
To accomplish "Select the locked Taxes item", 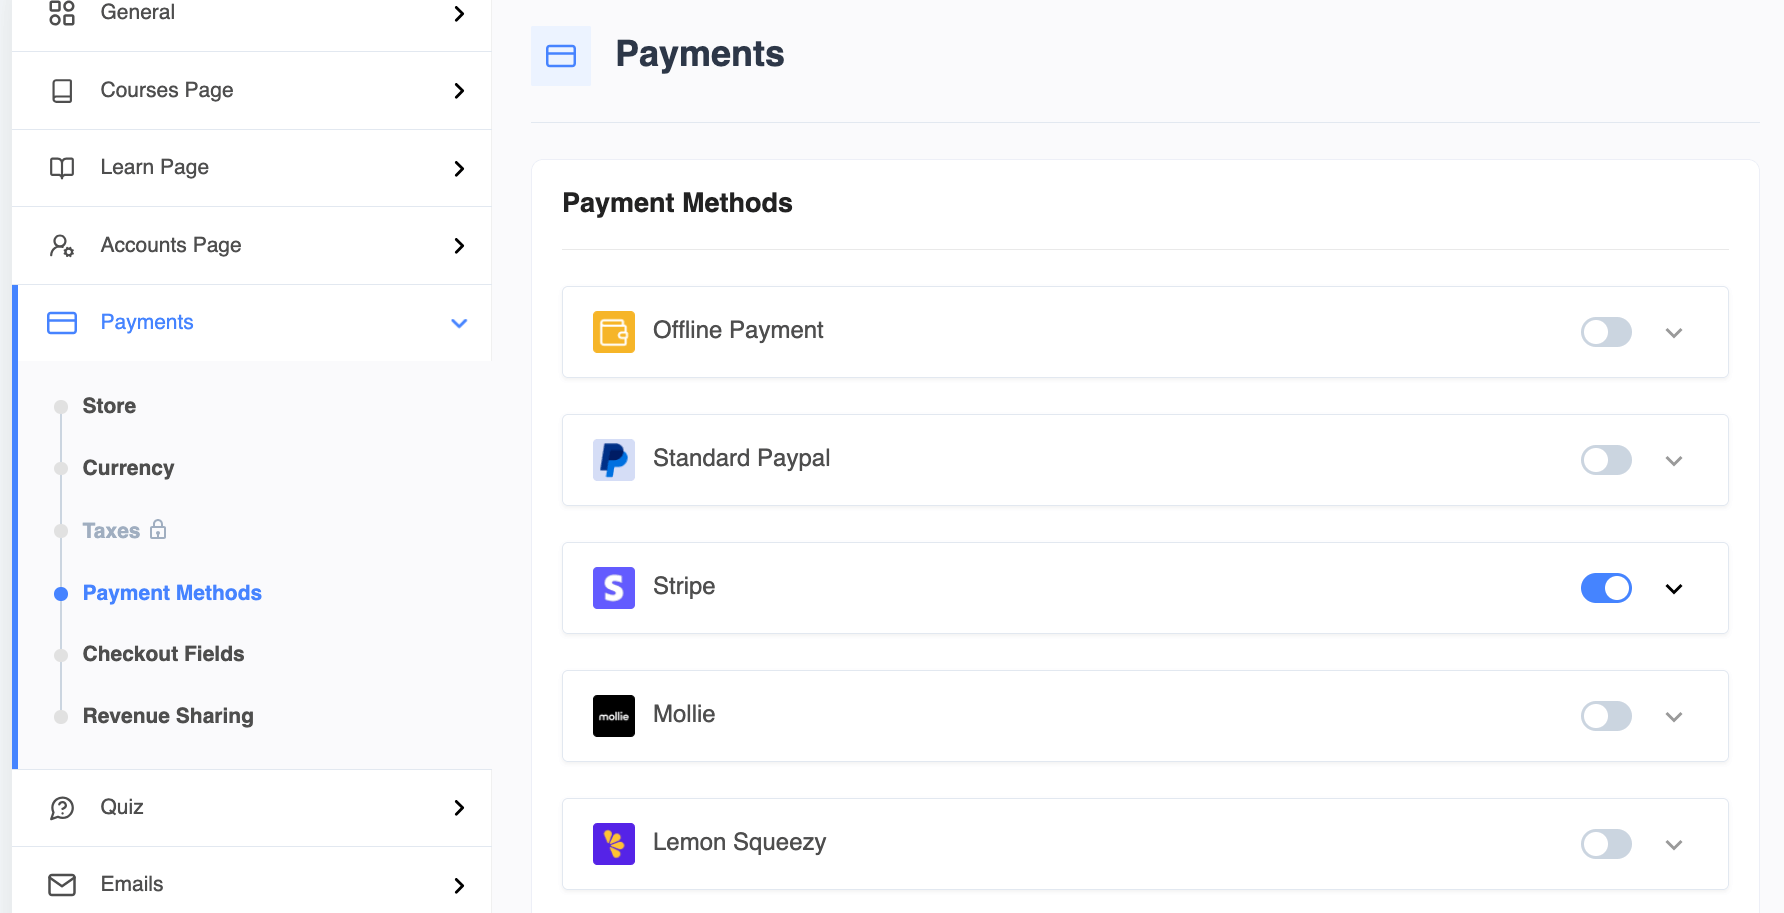I will tap(112, 531).
